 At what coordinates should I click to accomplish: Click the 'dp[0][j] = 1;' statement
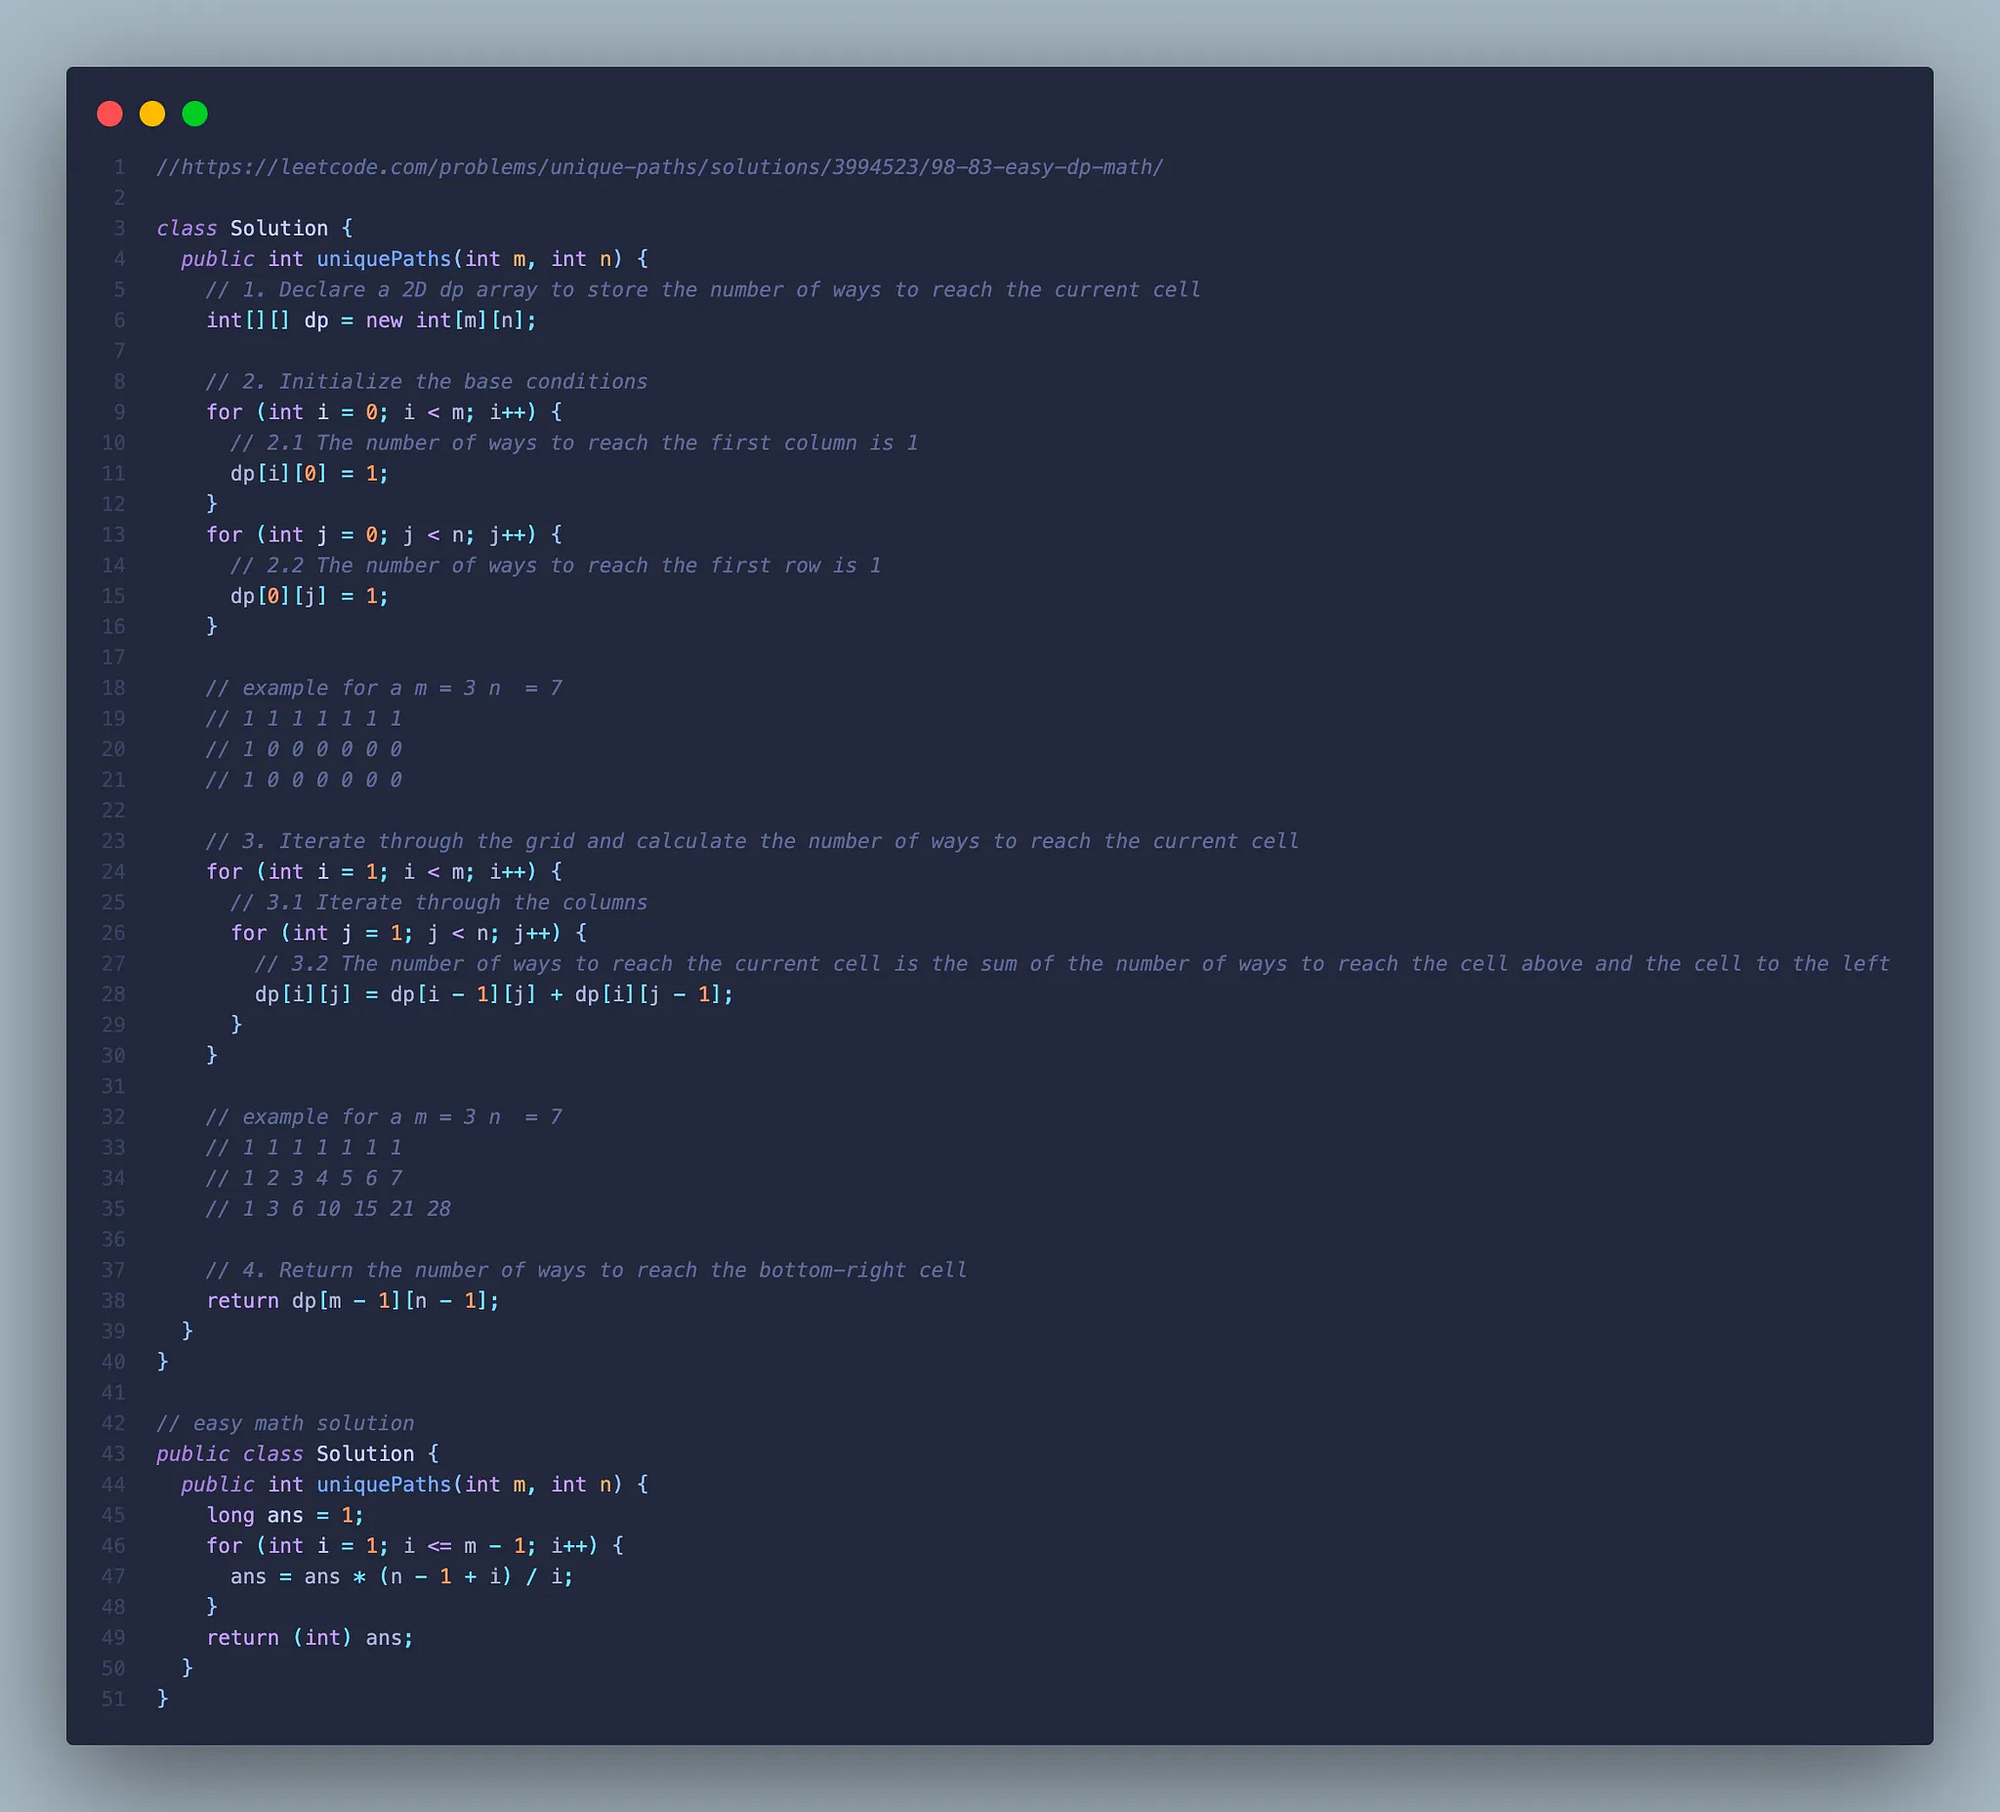[309, 596]
